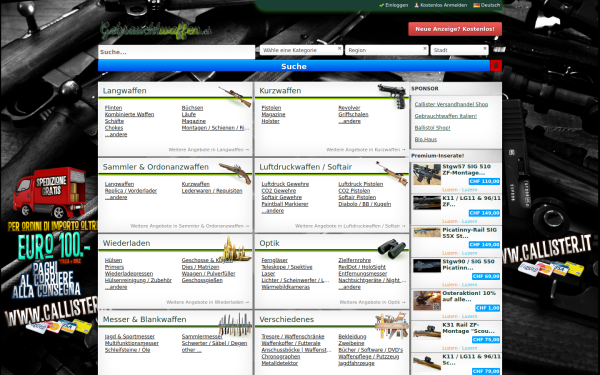Open the Zielfernrohre link under Optik
The image size is (600, 375).
pos(355,260)
